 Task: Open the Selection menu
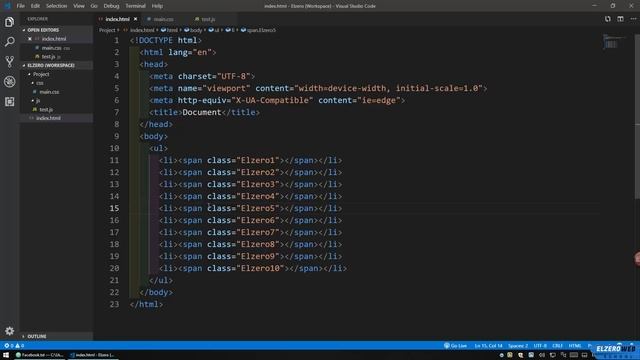56,6
